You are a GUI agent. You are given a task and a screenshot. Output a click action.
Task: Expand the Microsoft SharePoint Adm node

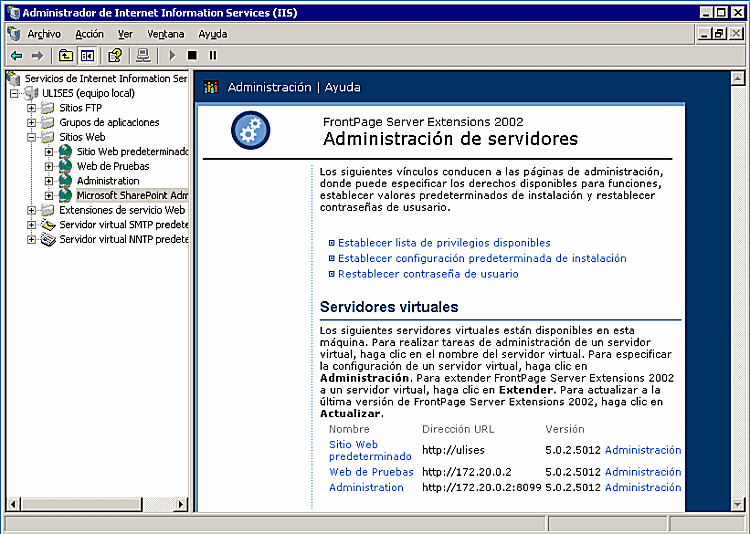point(49,196)
